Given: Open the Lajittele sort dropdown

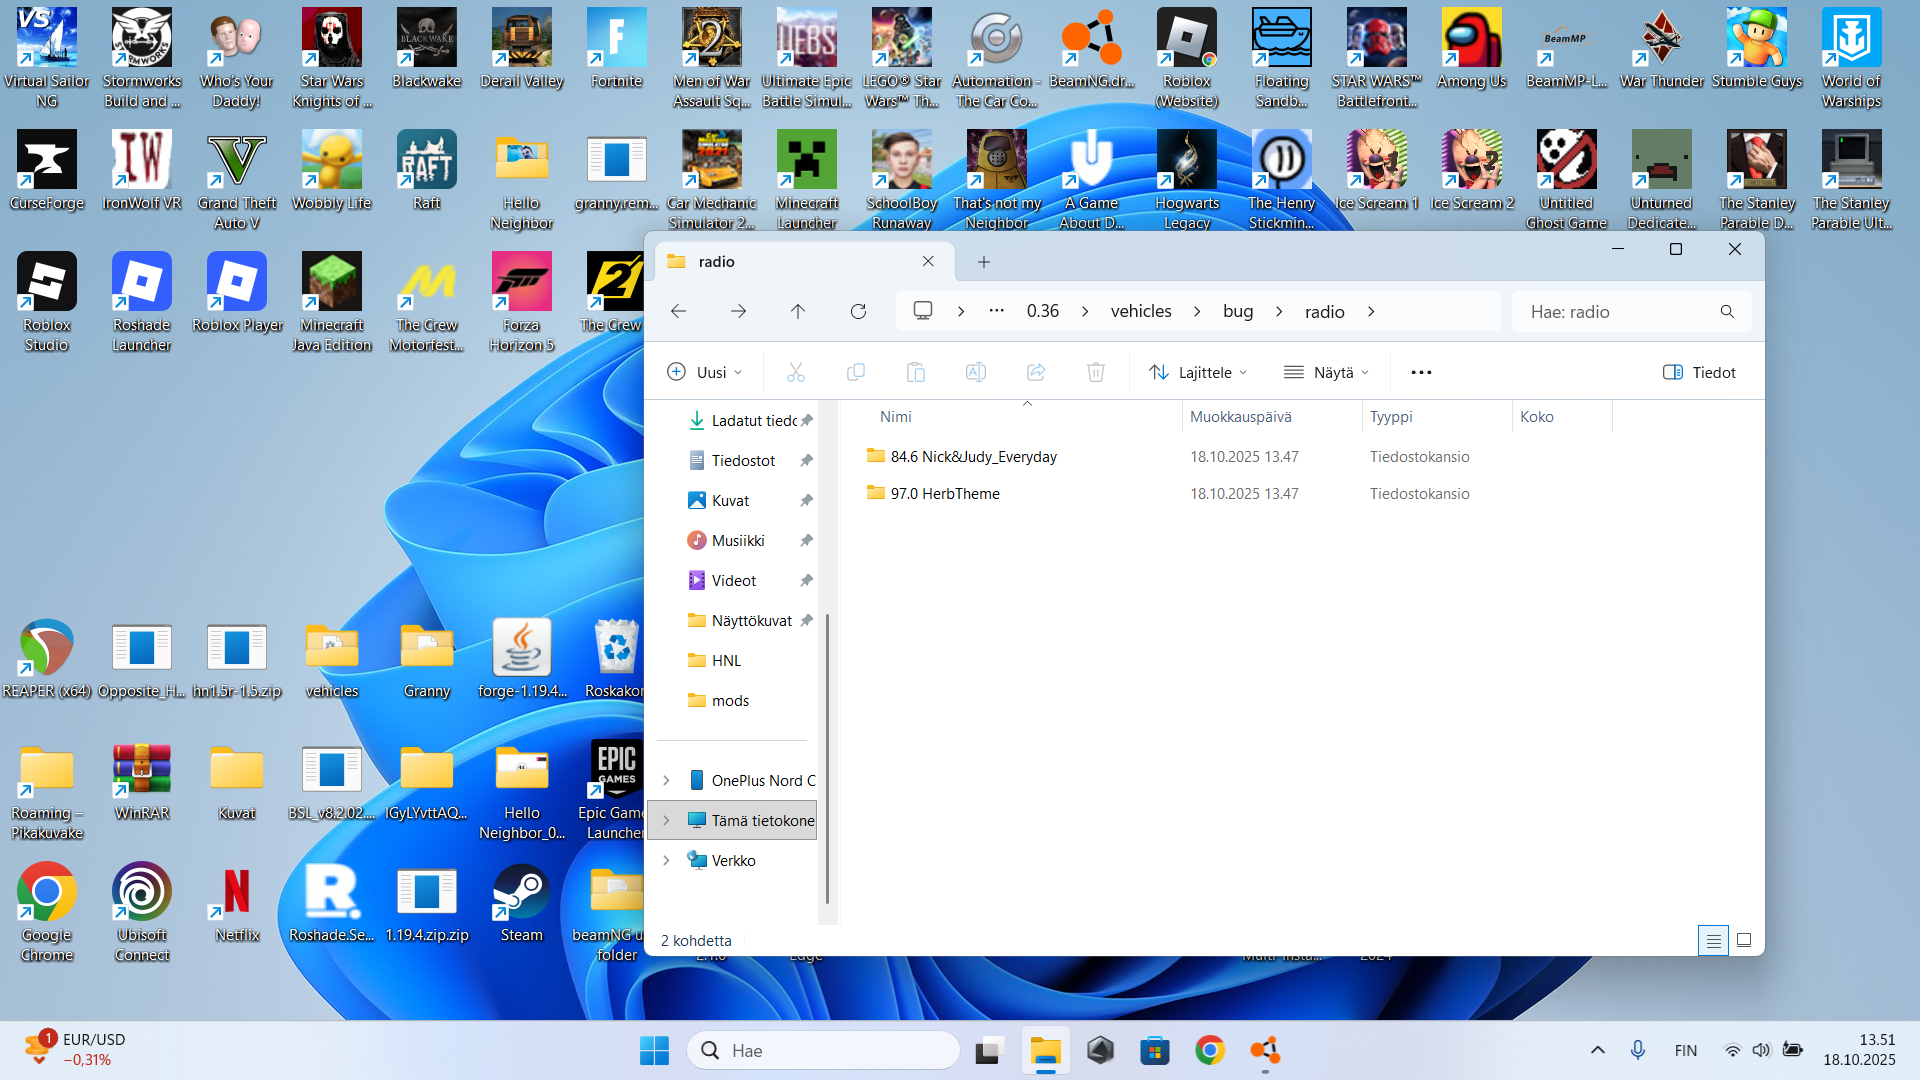Looking at the screenshot, I should coord(1198,372).
